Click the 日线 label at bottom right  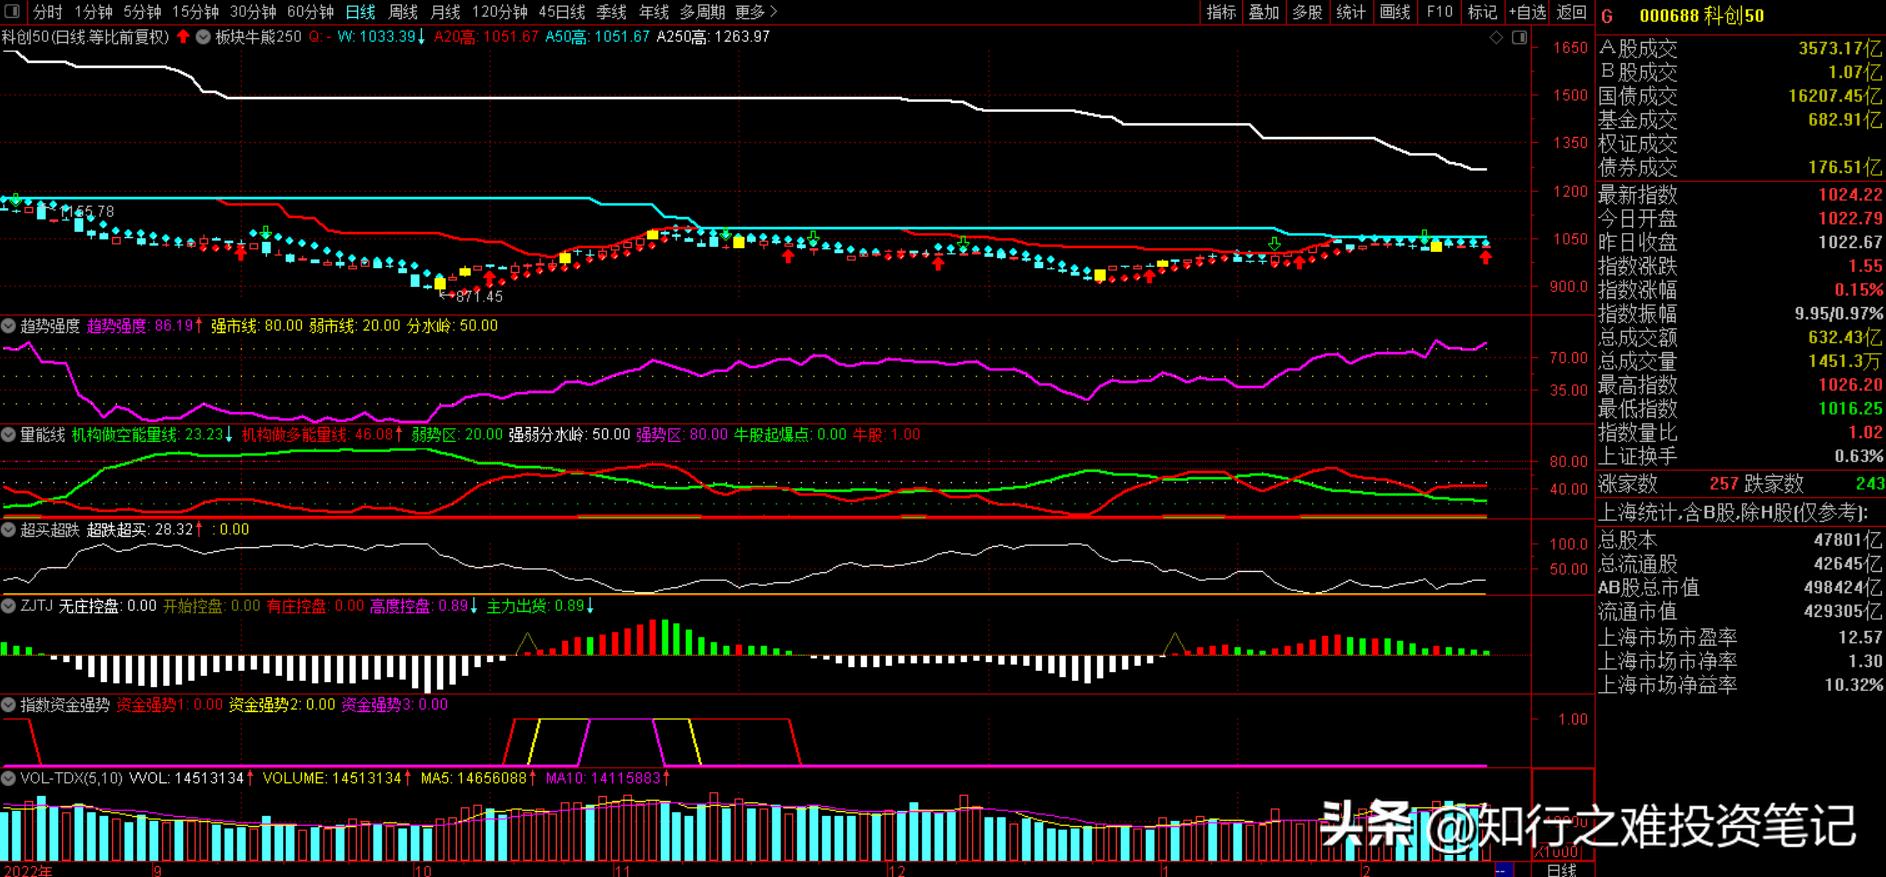[1561, 869]
